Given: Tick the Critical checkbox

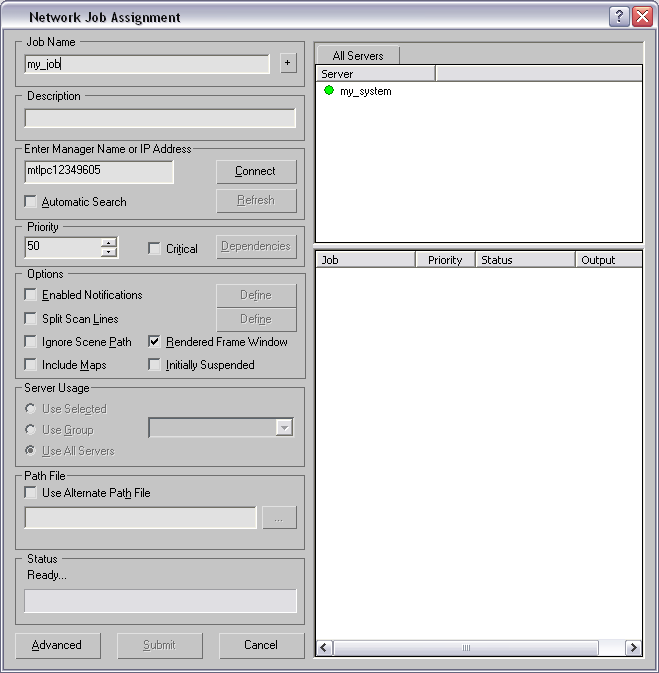Looking at the screenshot, I should tap(154, 249).
